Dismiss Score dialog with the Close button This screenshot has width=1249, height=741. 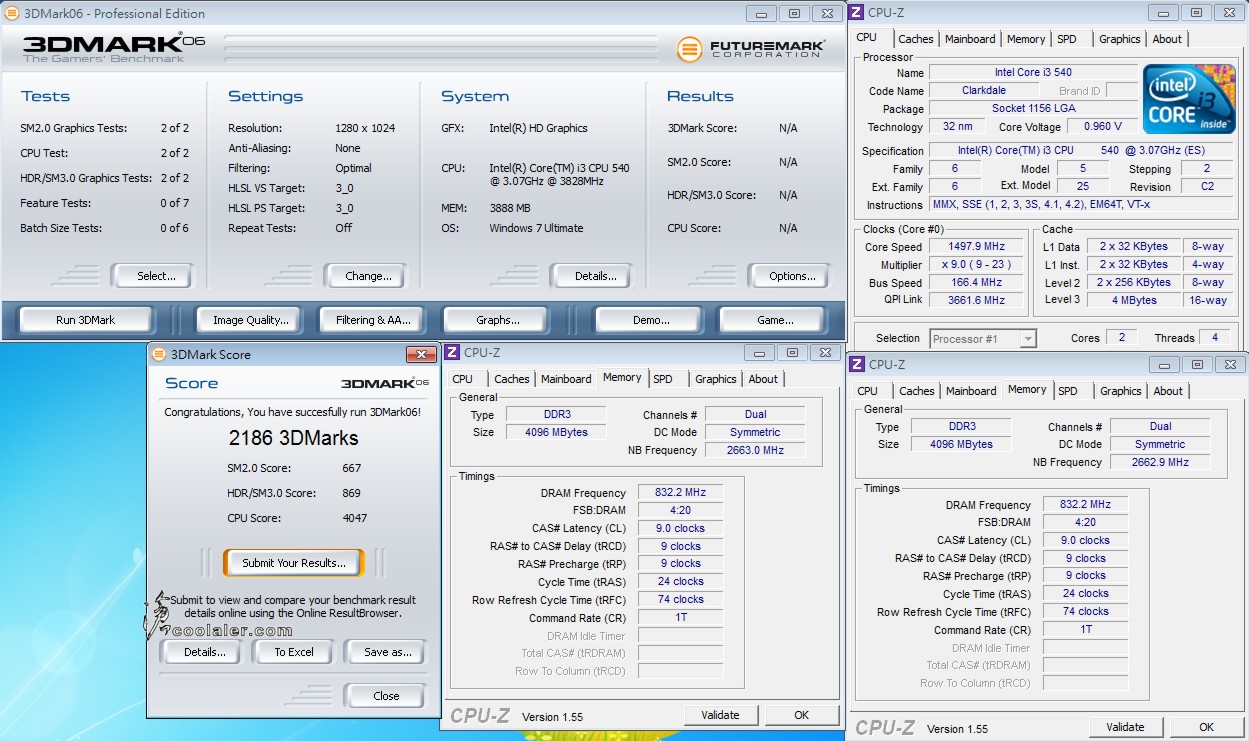385,696
